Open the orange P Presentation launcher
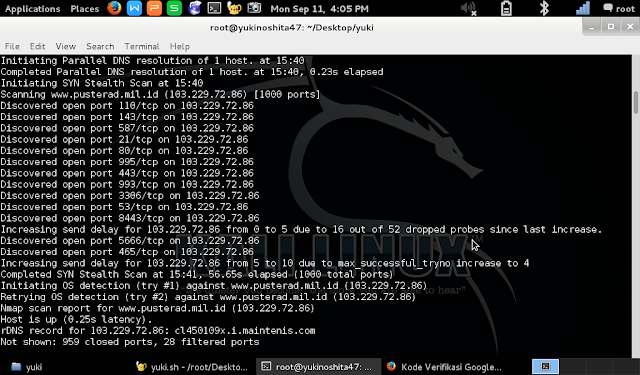 click(x=154, y=8)
